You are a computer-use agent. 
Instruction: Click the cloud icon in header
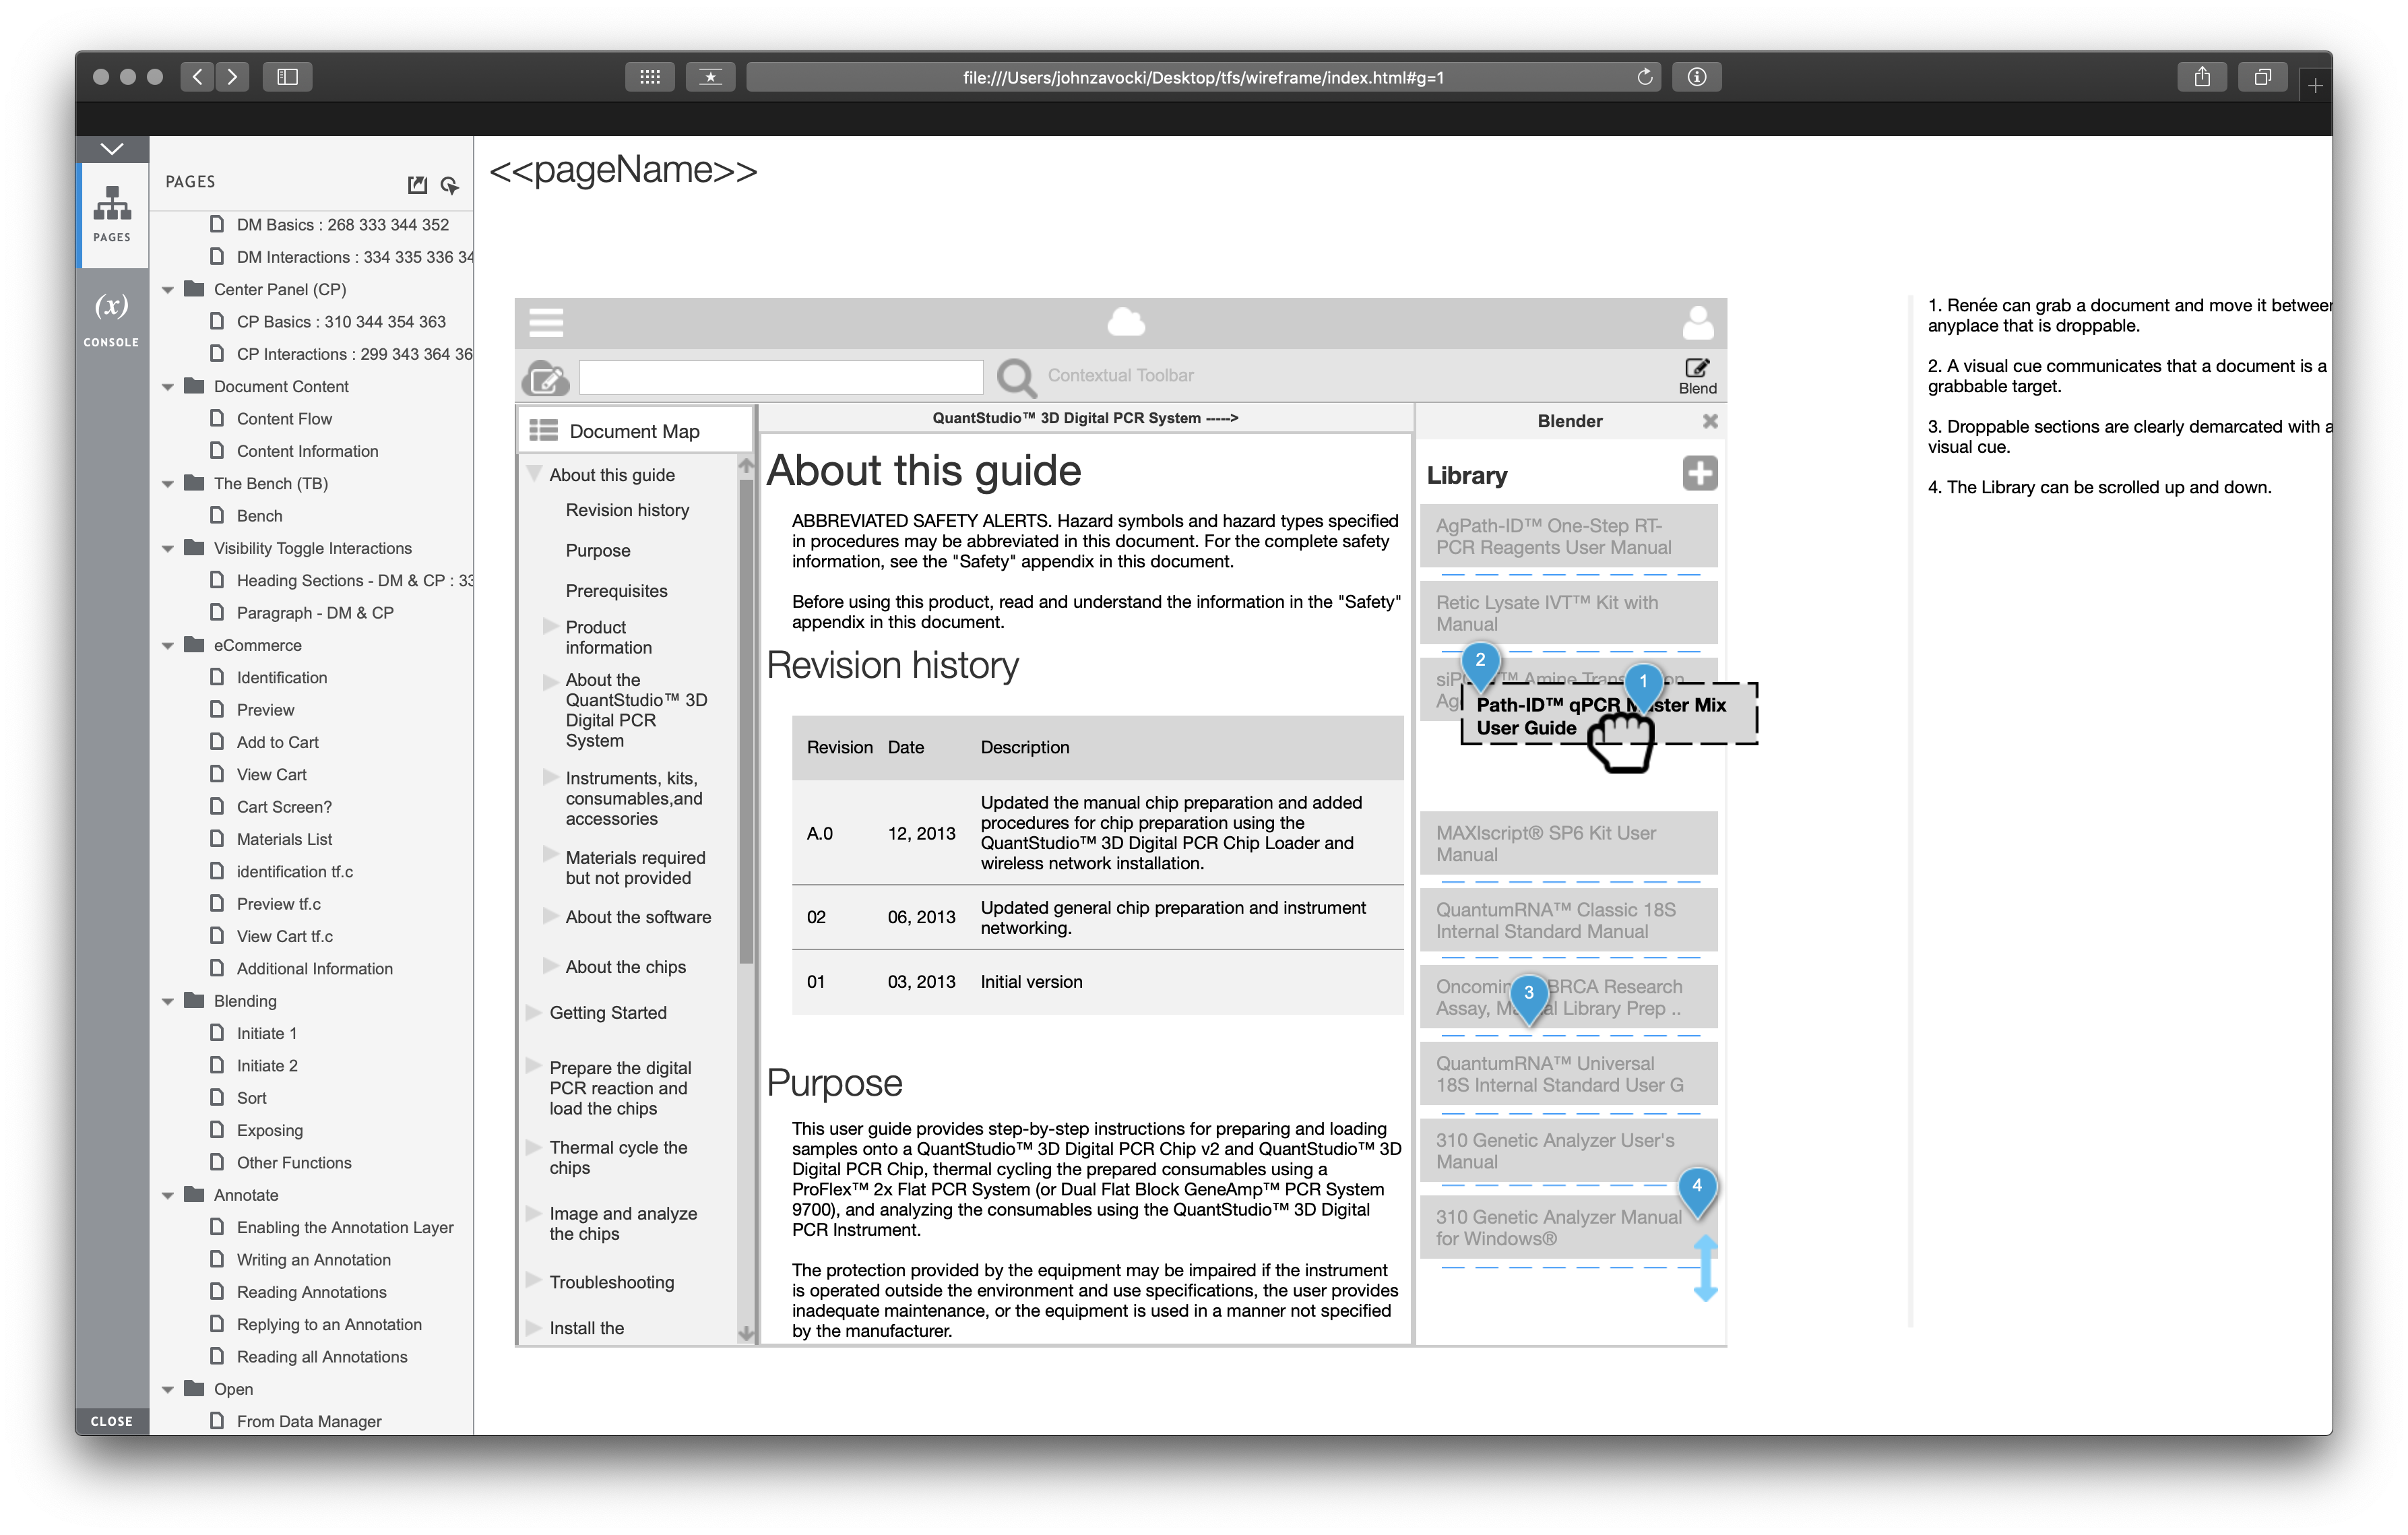click(1126, 322)
